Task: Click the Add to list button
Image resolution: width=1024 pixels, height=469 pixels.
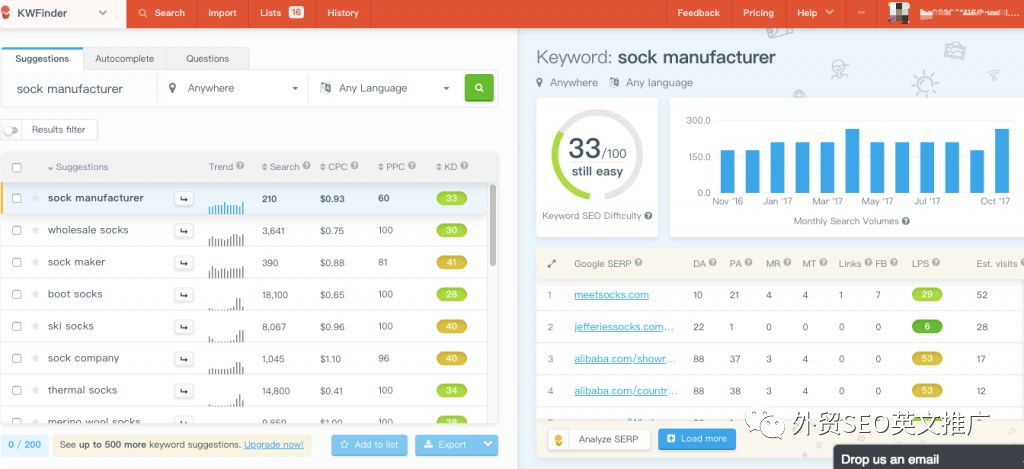Action: 369,445
